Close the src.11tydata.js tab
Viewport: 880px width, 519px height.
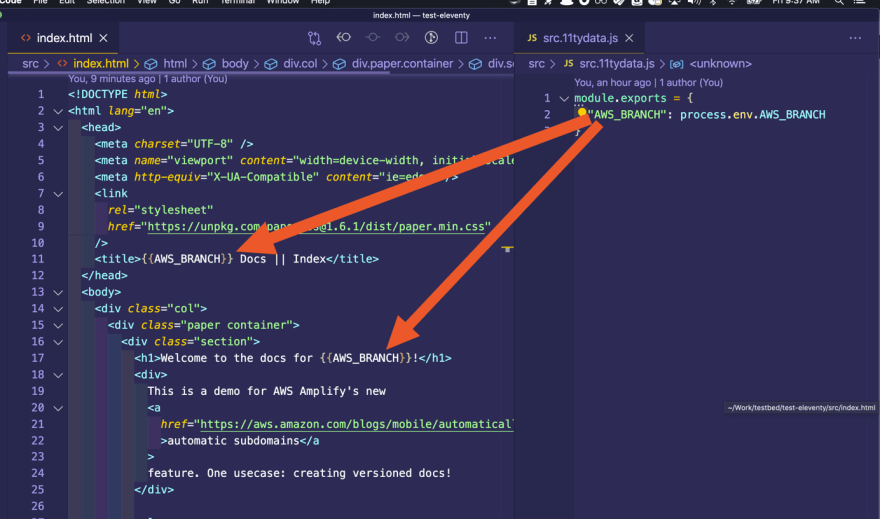click(x=629, y=38)
